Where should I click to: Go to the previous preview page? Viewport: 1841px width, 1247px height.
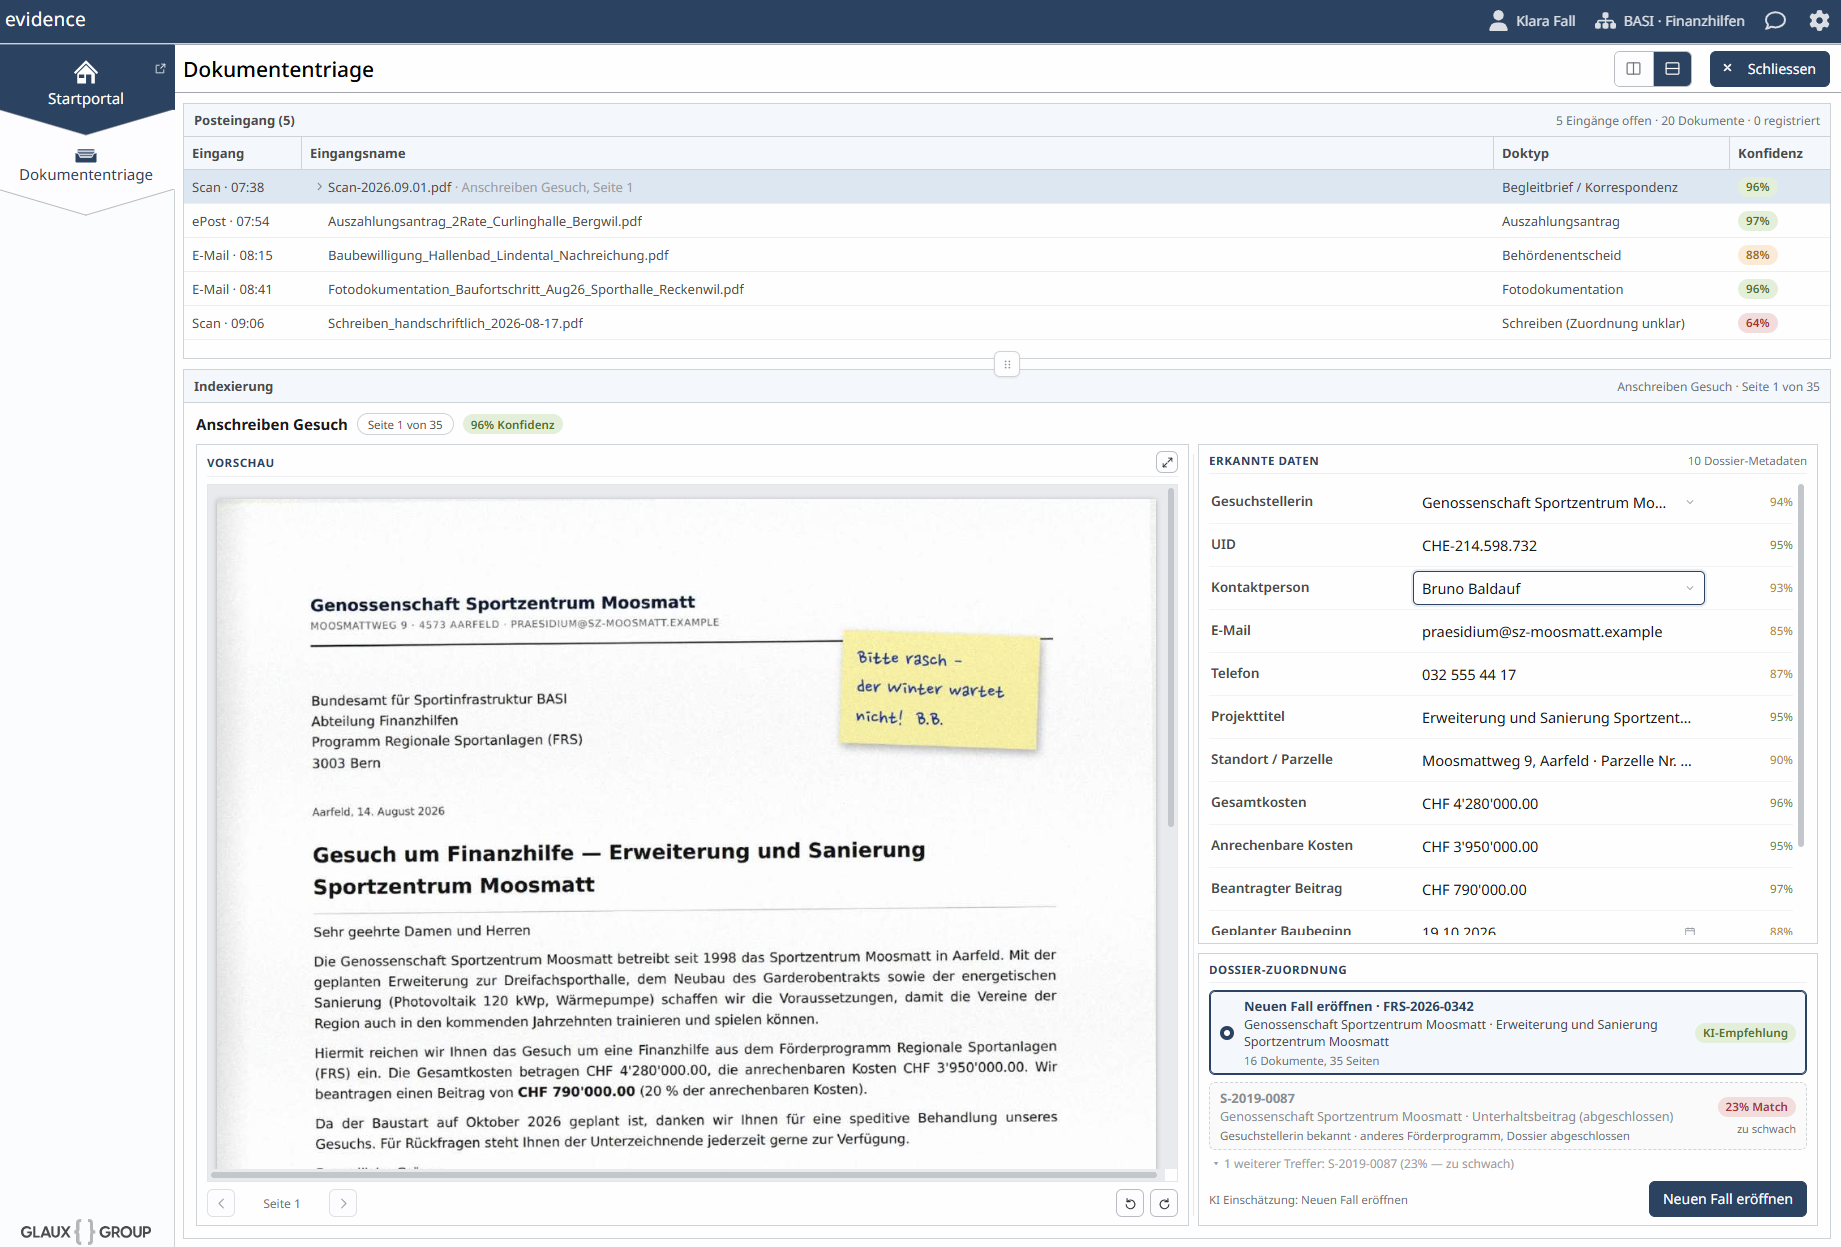tap(221, 1203)
